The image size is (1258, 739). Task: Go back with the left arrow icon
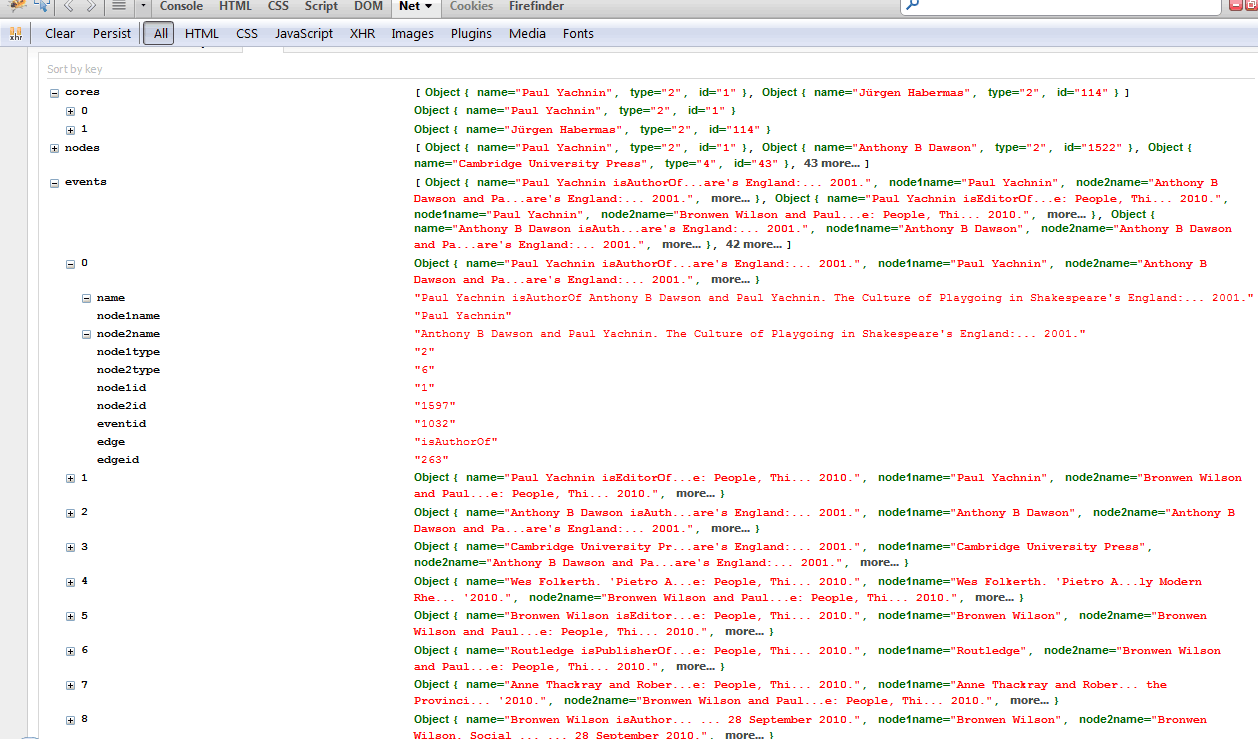pyautogui.click(x=70, y=6)
